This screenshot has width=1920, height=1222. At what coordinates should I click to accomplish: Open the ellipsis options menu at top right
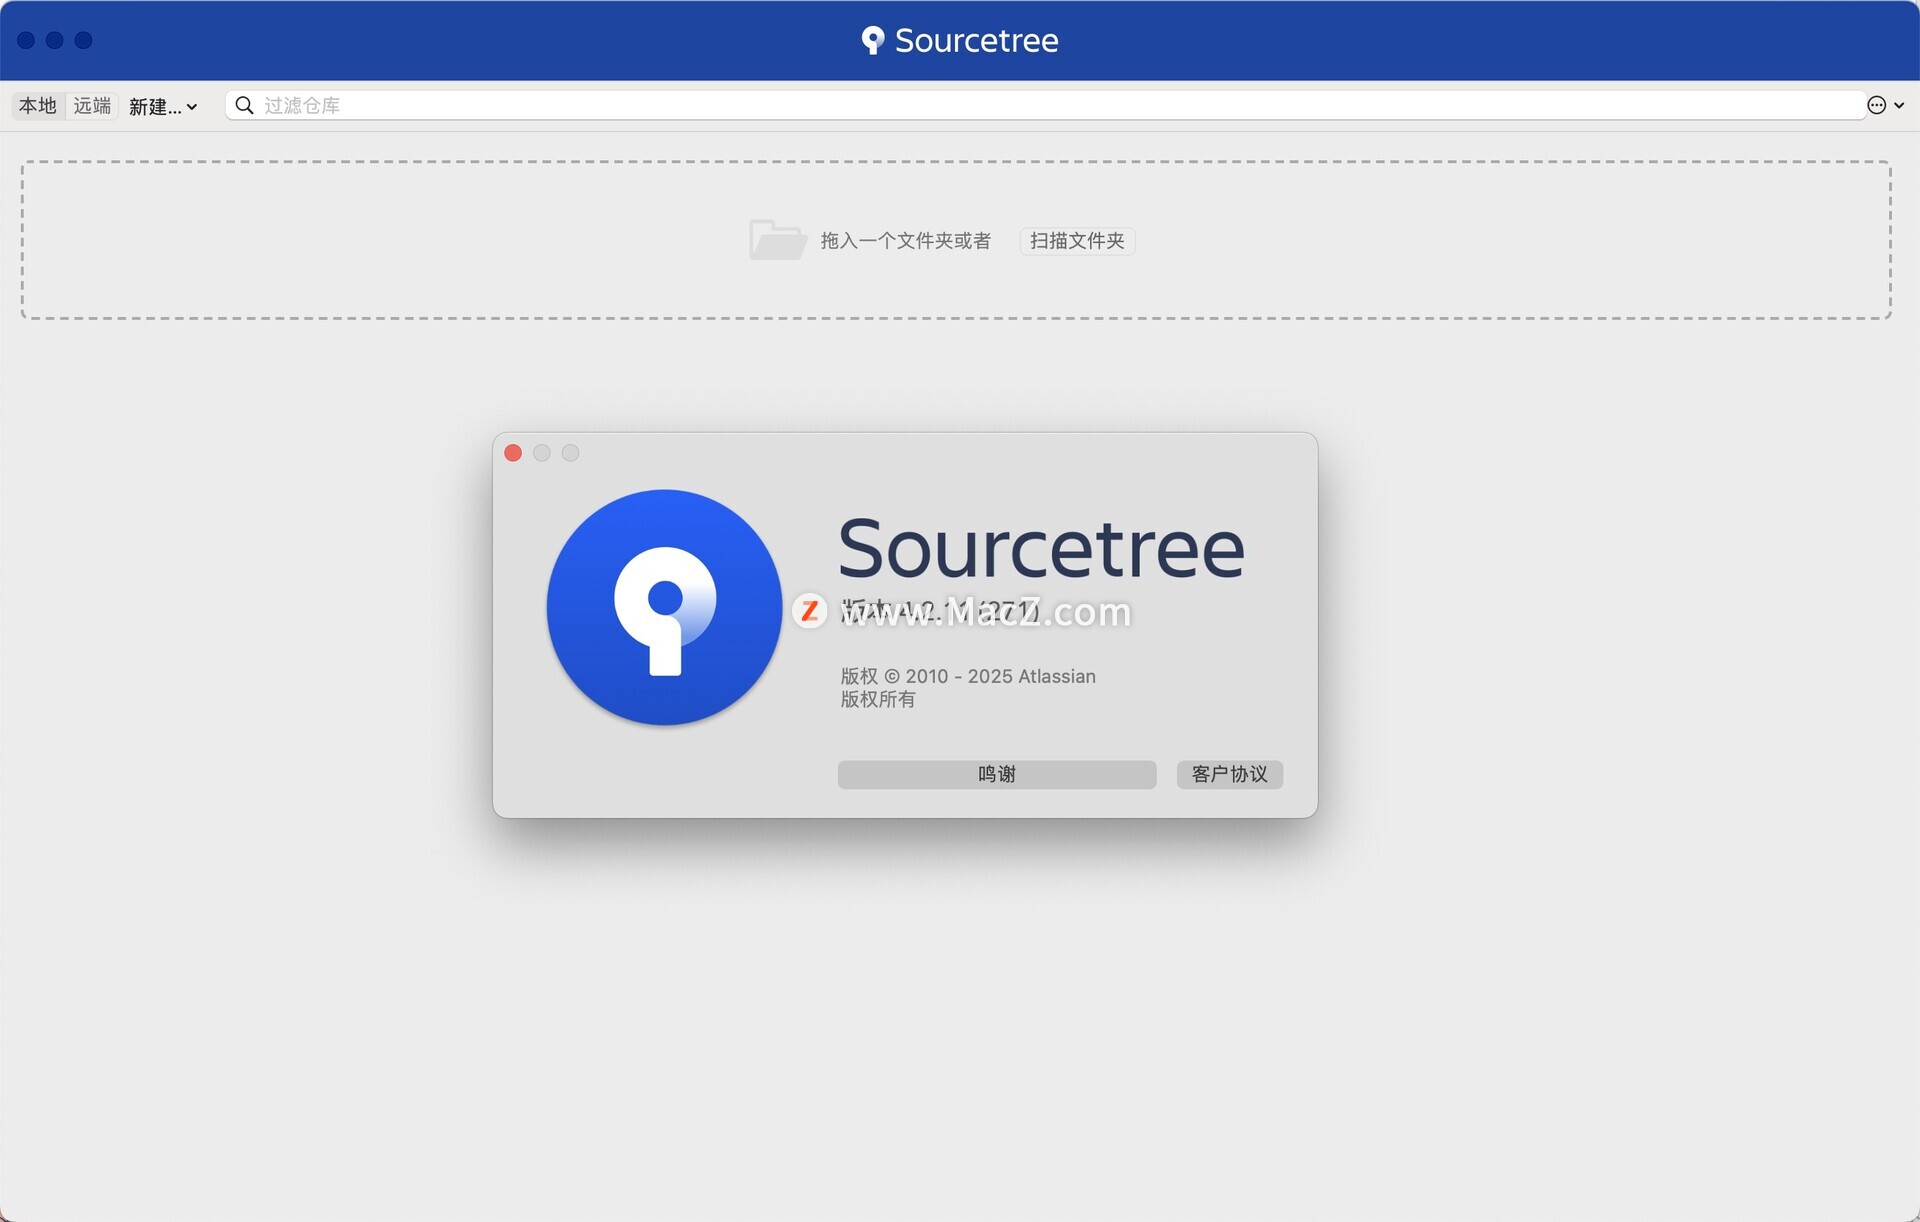point(1885,106)
